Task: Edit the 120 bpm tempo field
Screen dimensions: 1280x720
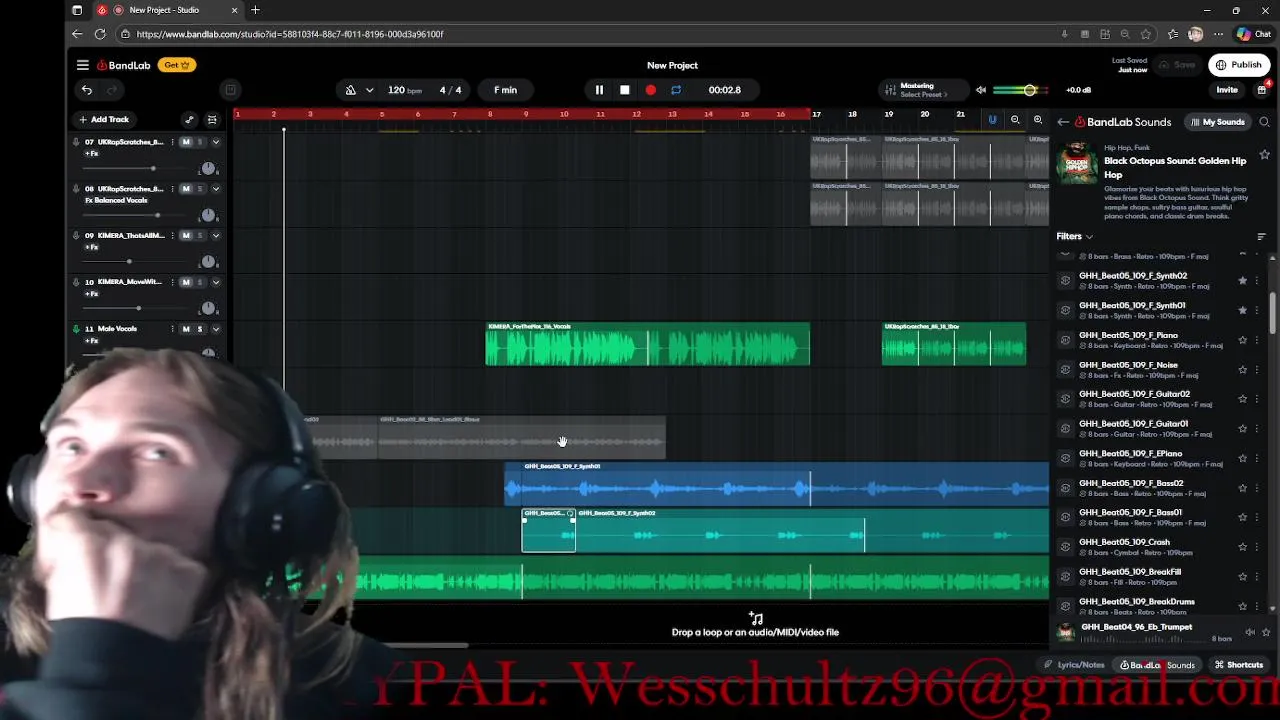Action: click(404, 90)
